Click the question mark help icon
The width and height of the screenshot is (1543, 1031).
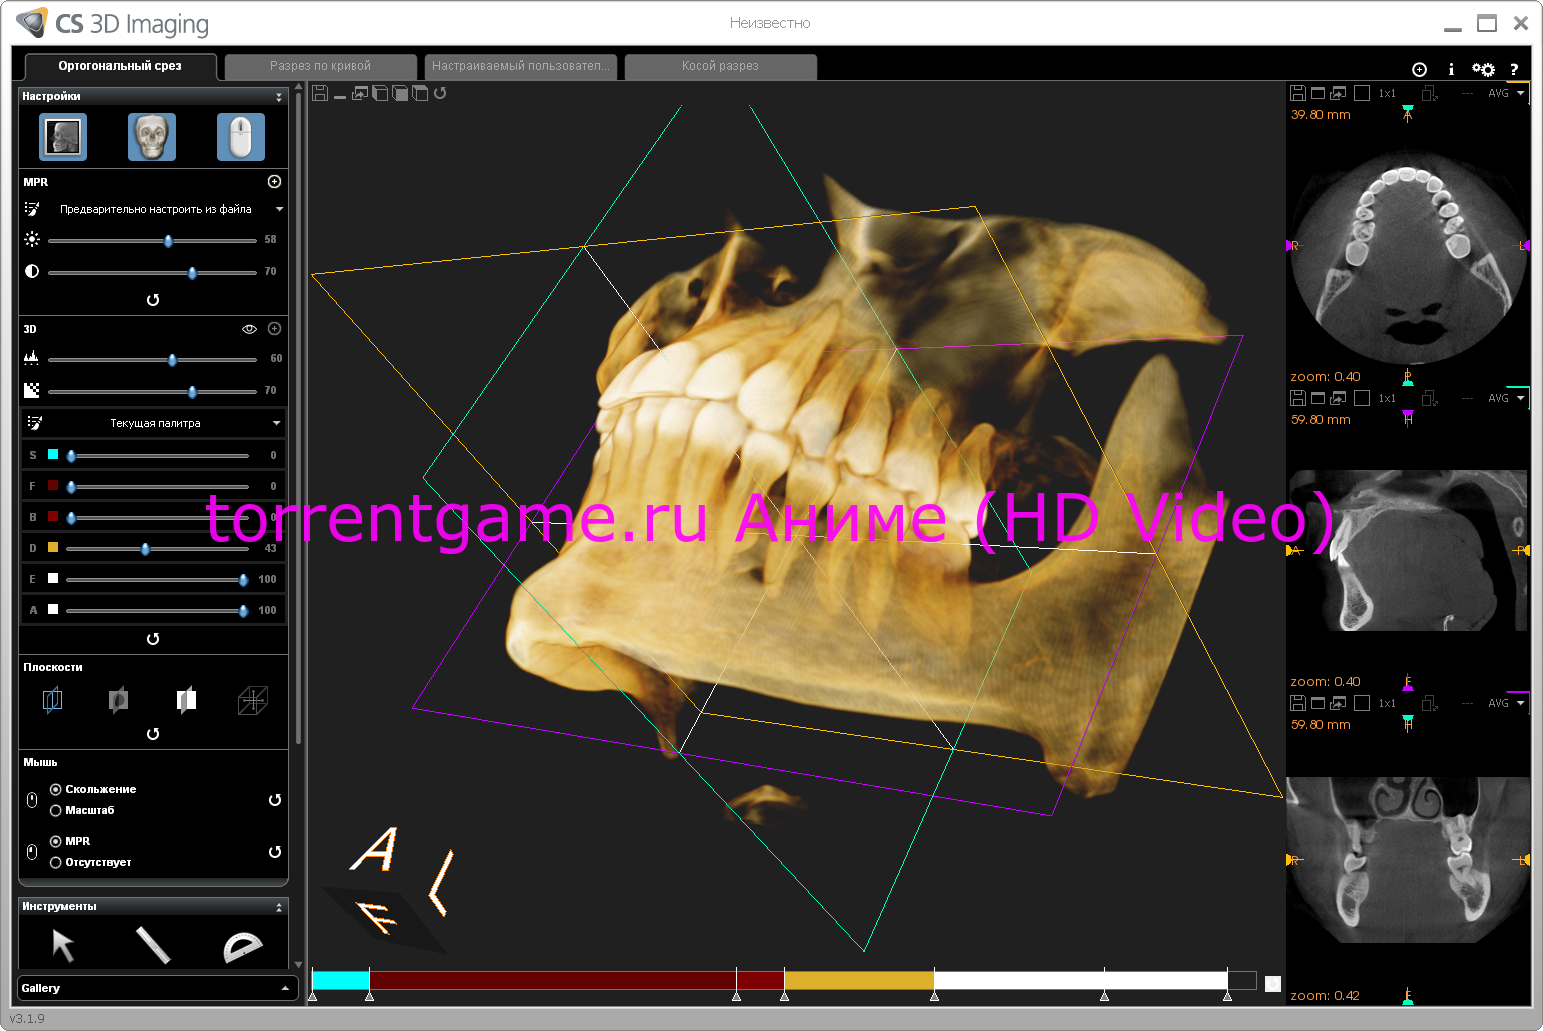(1514, 69)
